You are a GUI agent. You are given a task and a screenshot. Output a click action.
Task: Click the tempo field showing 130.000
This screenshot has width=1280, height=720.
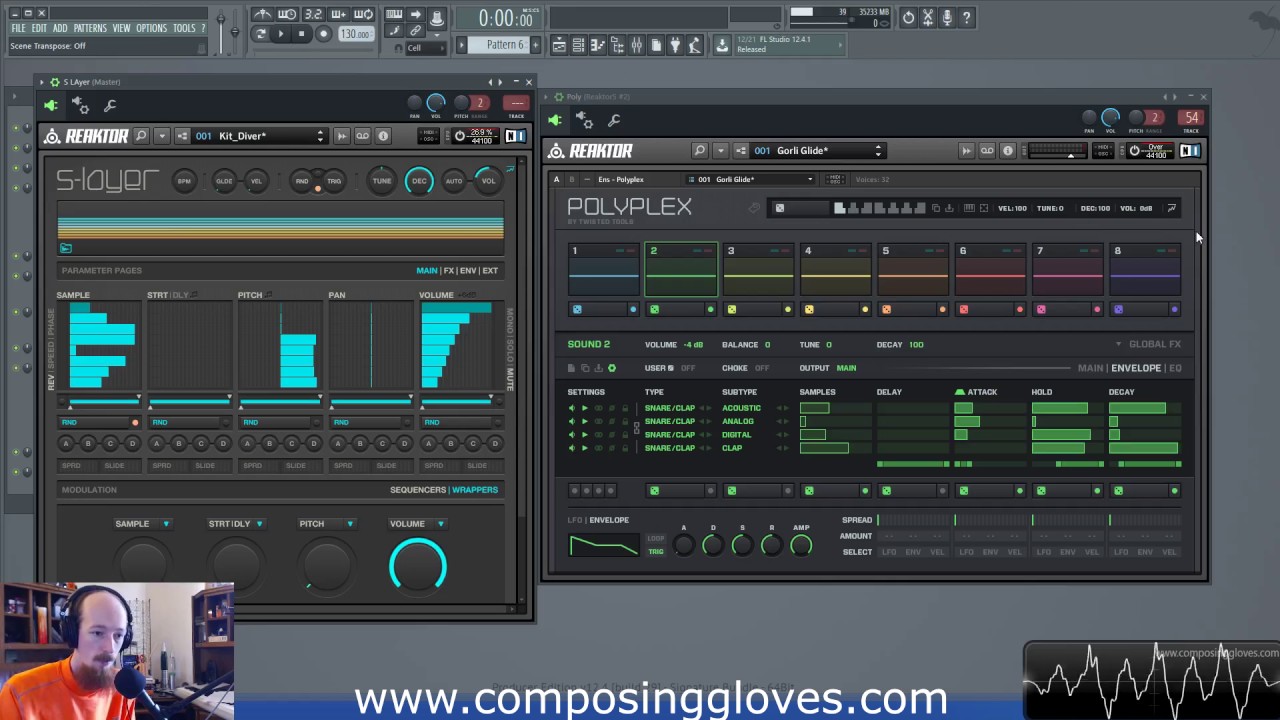point(355,34)
